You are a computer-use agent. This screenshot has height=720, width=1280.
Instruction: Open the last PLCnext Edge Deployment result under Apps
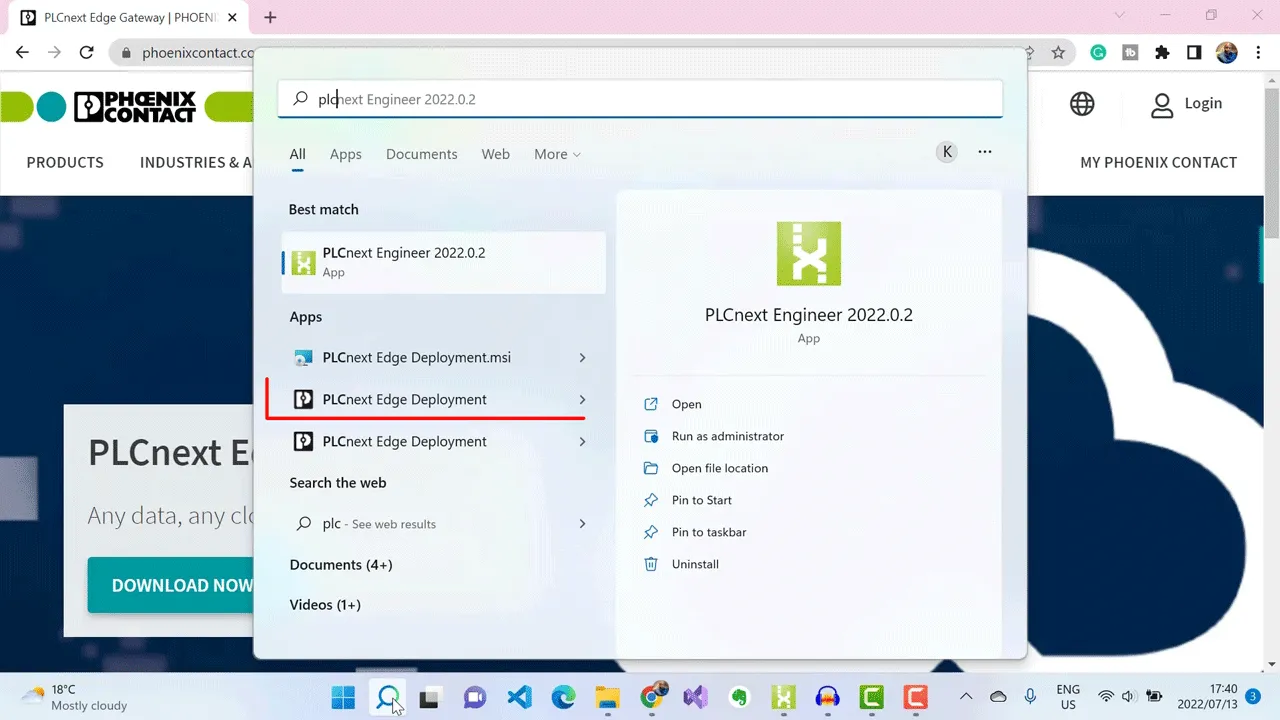coord(444,441)
